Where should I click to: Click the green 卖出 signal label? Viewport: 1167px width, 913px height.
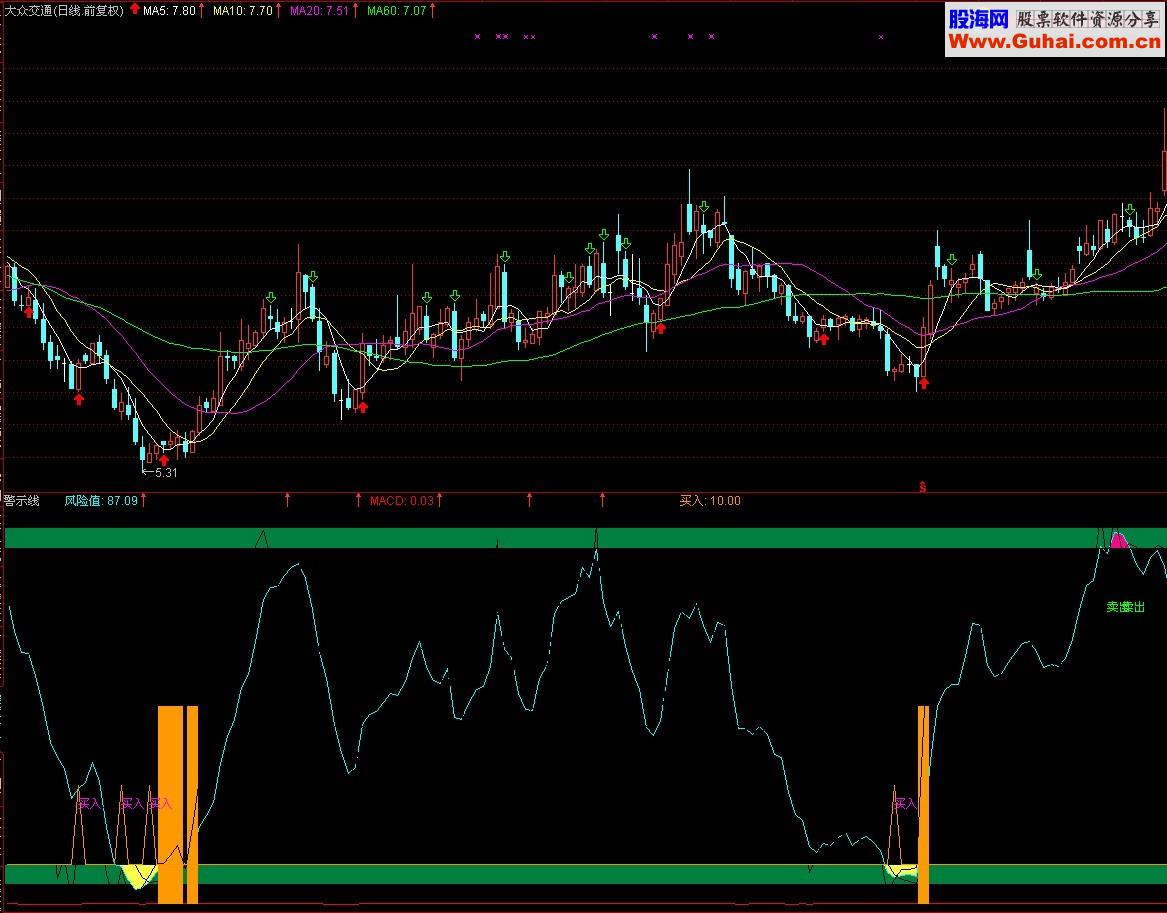1125,607
